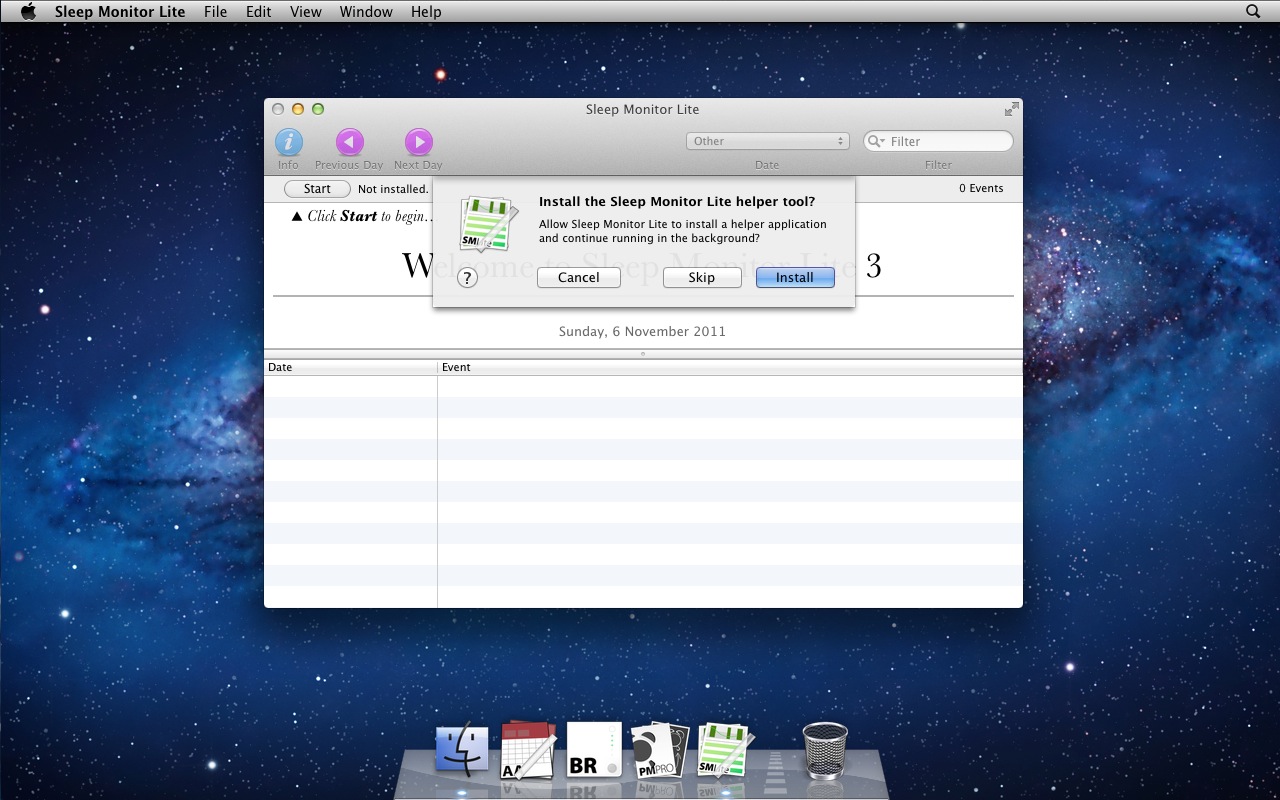
Task: Toggle full screen mode arrows
Action: point(1012,109)
